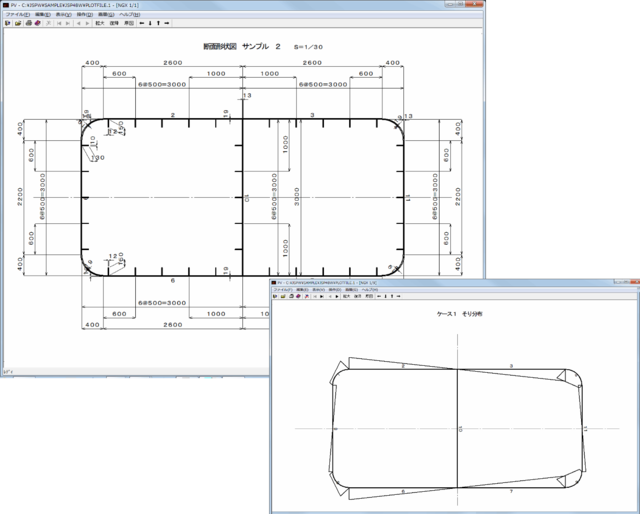
Task: Open the 操作(O) menu in main window
Action: (86, 14)
